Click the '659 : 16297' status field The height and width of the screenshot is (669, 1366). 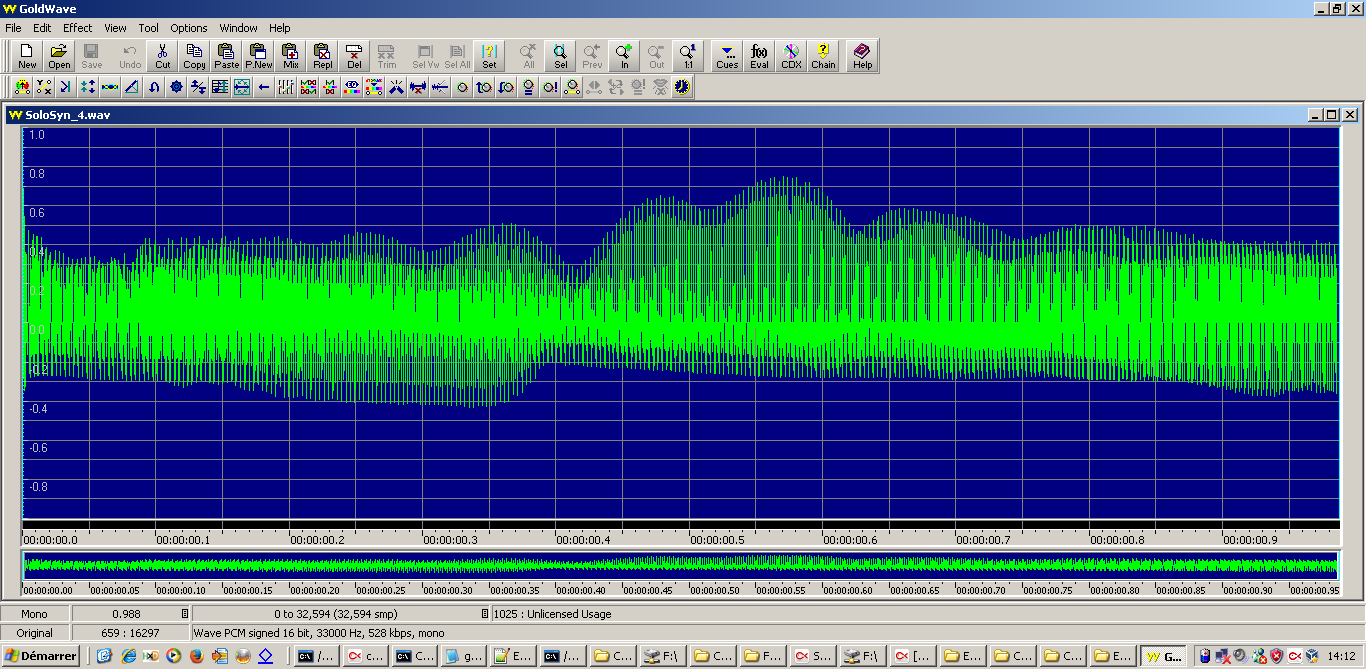131,633
